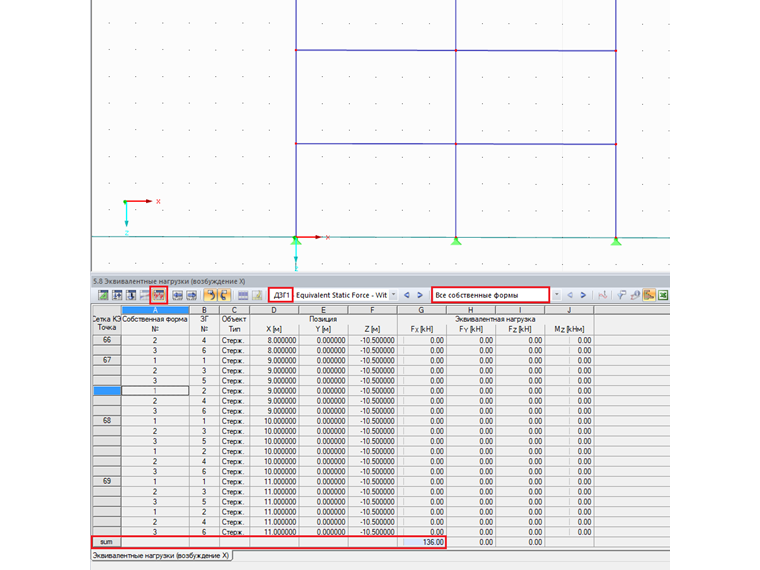Click the middle green support in model view
Screen dimensions: 760x570
(456, 241)
